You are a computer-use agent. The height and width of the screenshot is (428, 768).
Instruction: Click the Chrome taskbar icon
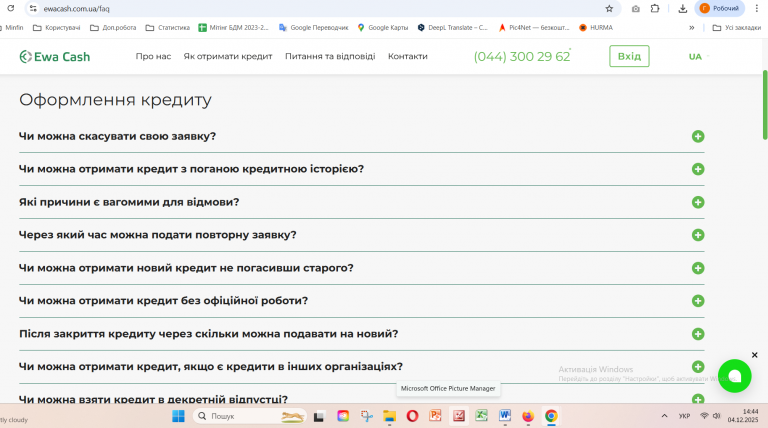click(551, 416)
